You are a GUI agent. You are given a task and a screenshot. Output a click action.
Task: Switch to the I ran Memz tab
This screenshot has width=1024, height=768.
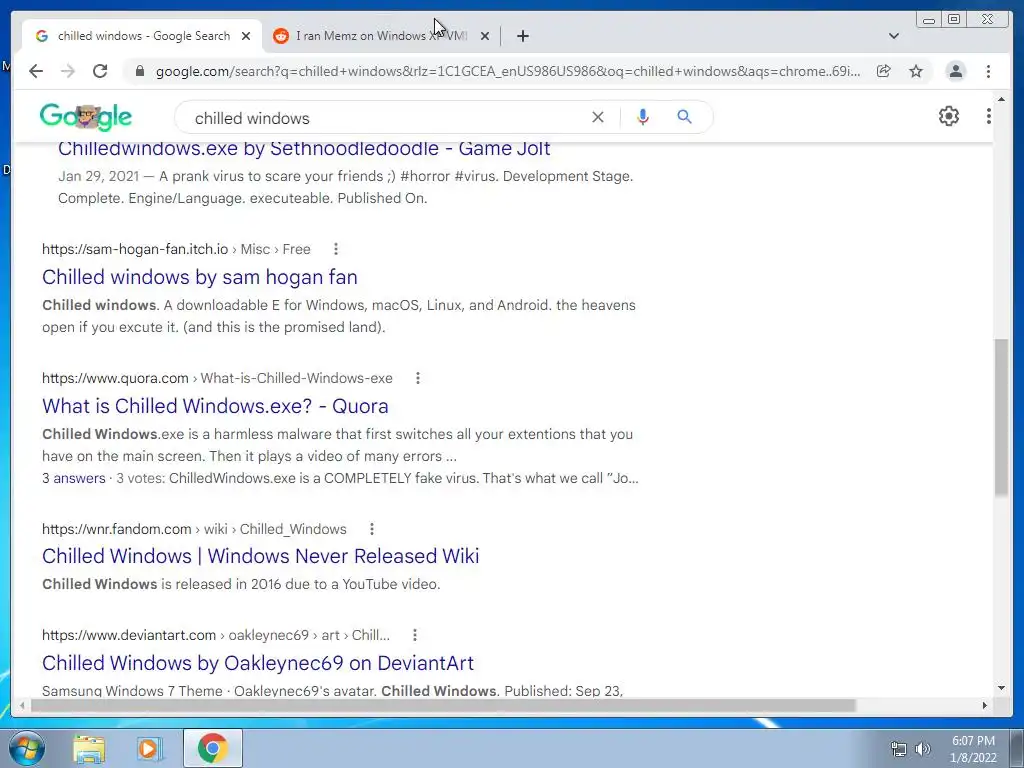382,36
